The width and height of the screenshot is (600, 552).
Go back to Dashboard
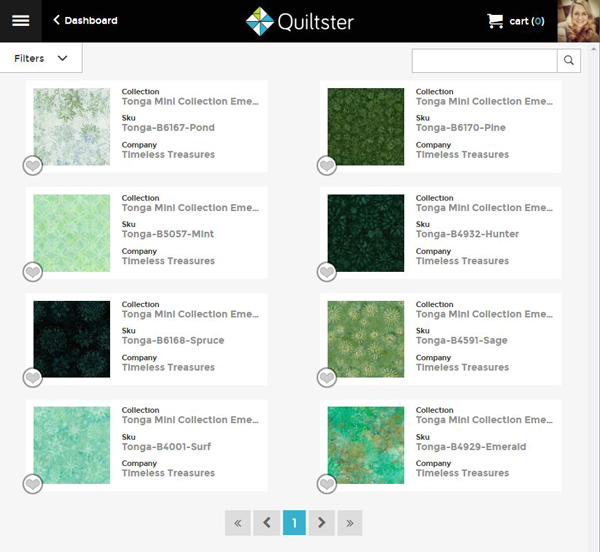pos(85,20)
